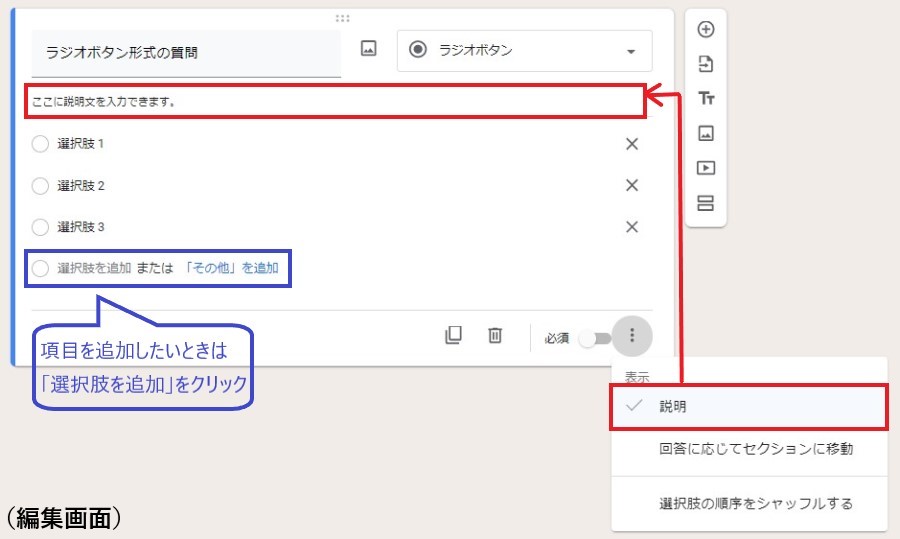Select 回答に応じてセクションに移動 menu item

(x=755, y=449)
